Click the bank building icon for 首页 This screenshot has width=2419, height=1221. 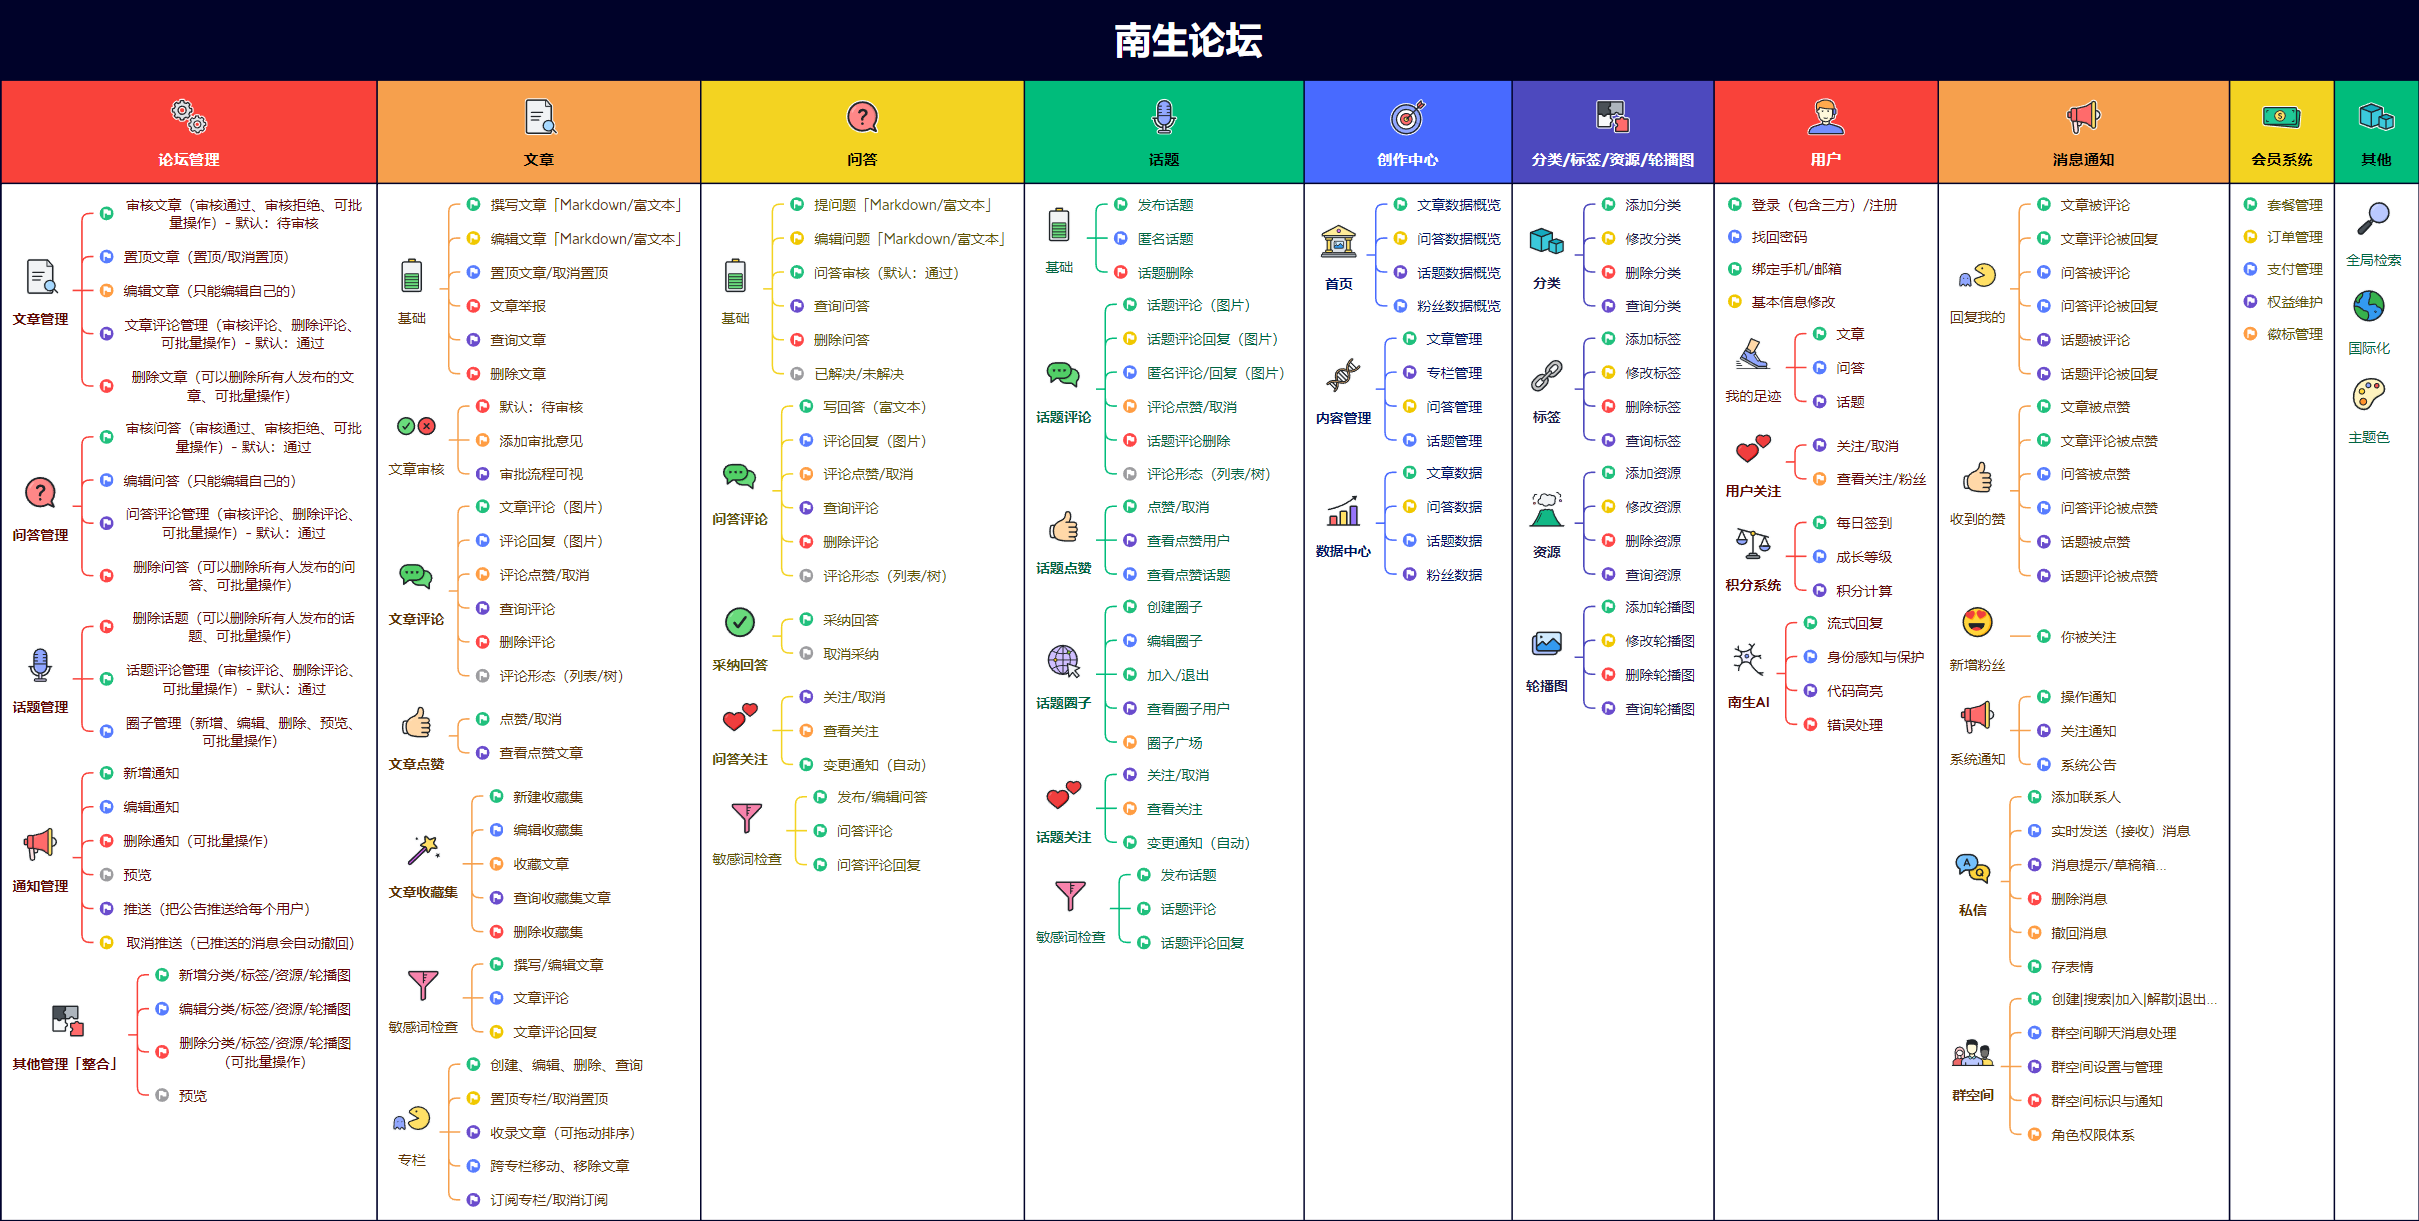pos(1338,241)
